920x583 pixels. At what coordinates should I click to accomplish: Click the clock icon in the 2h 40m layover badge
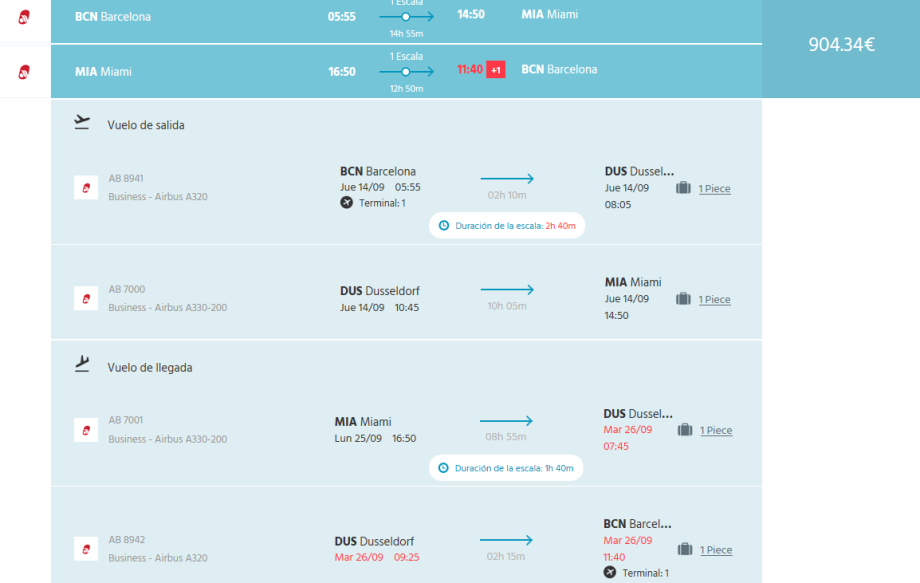(444, 226)
